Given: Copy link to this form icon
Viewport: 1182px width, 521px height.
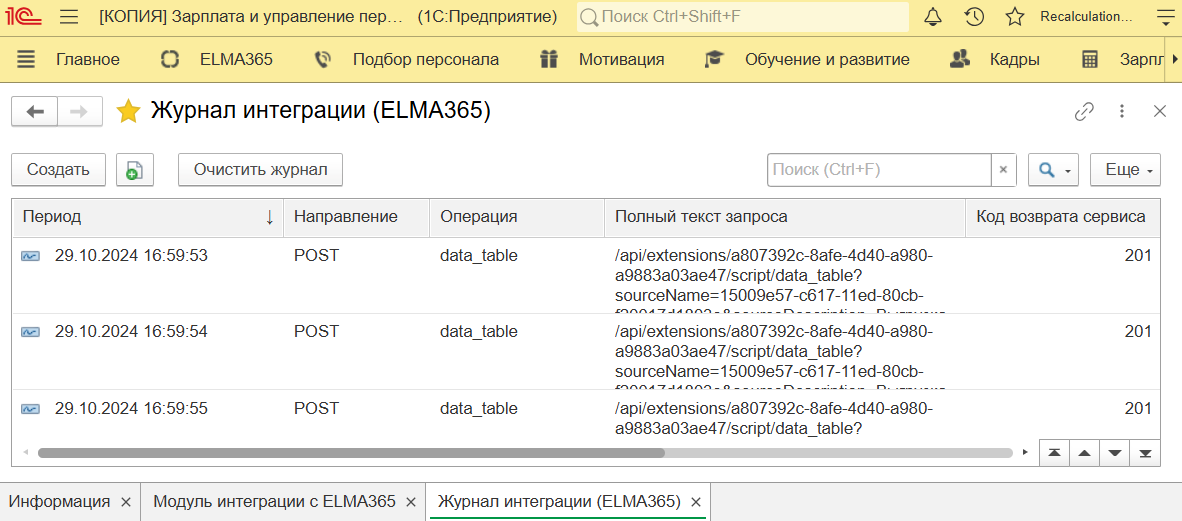Looking at the screenshot, I should [1084, 112].
